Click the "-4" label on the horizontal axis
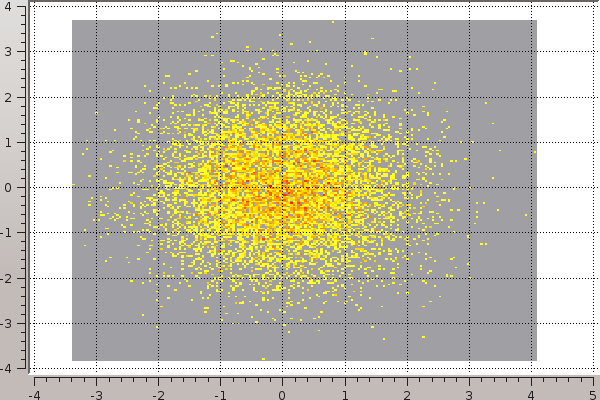600x400 pixels. tap(33, 393)
